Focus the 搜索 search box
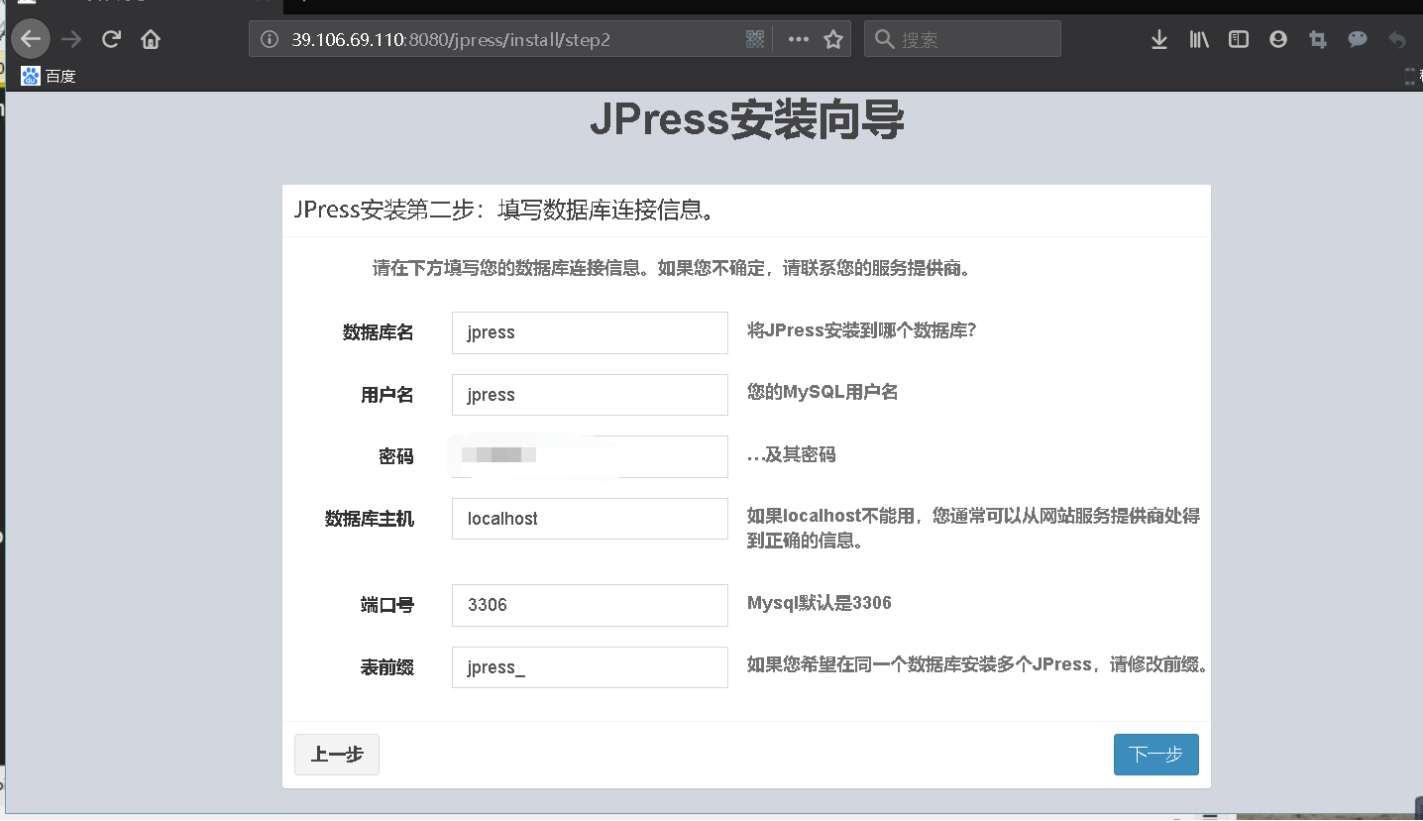 (962, 40)
